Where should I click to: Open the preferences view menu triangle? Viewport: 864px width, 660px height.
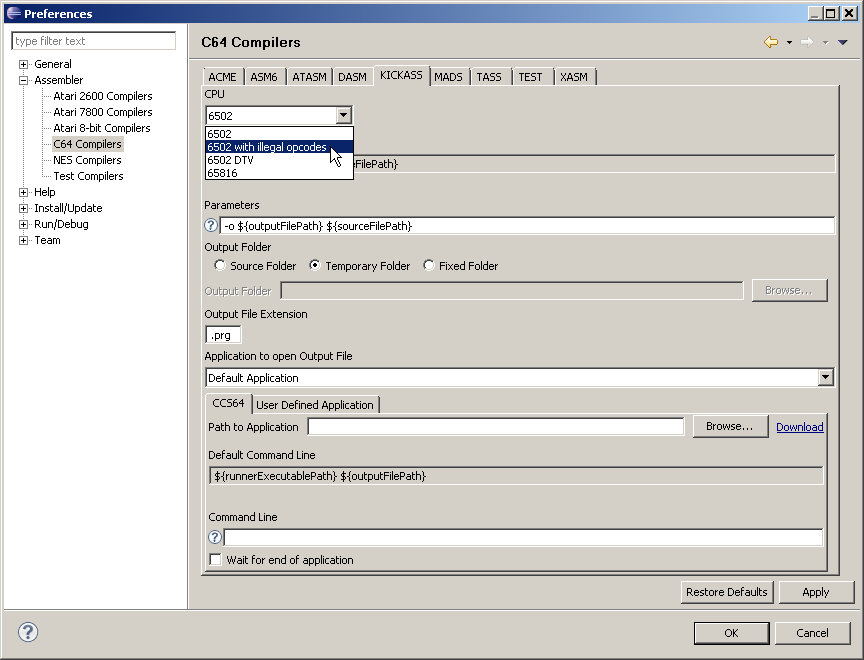(x=842, y=42)
